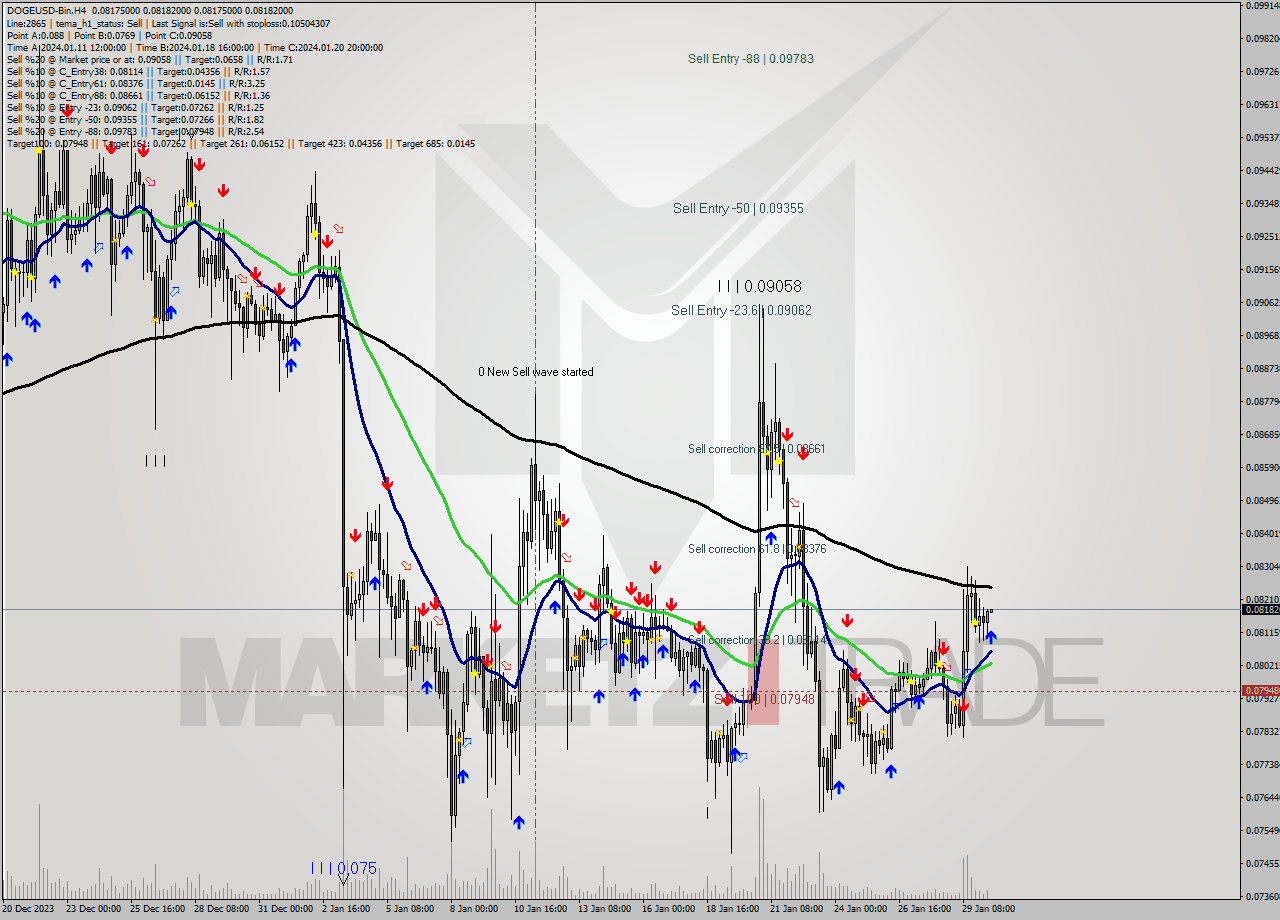The image size is (1280, 920).
Task: Click the 0.08304 price axis label
Action: 1263,566
